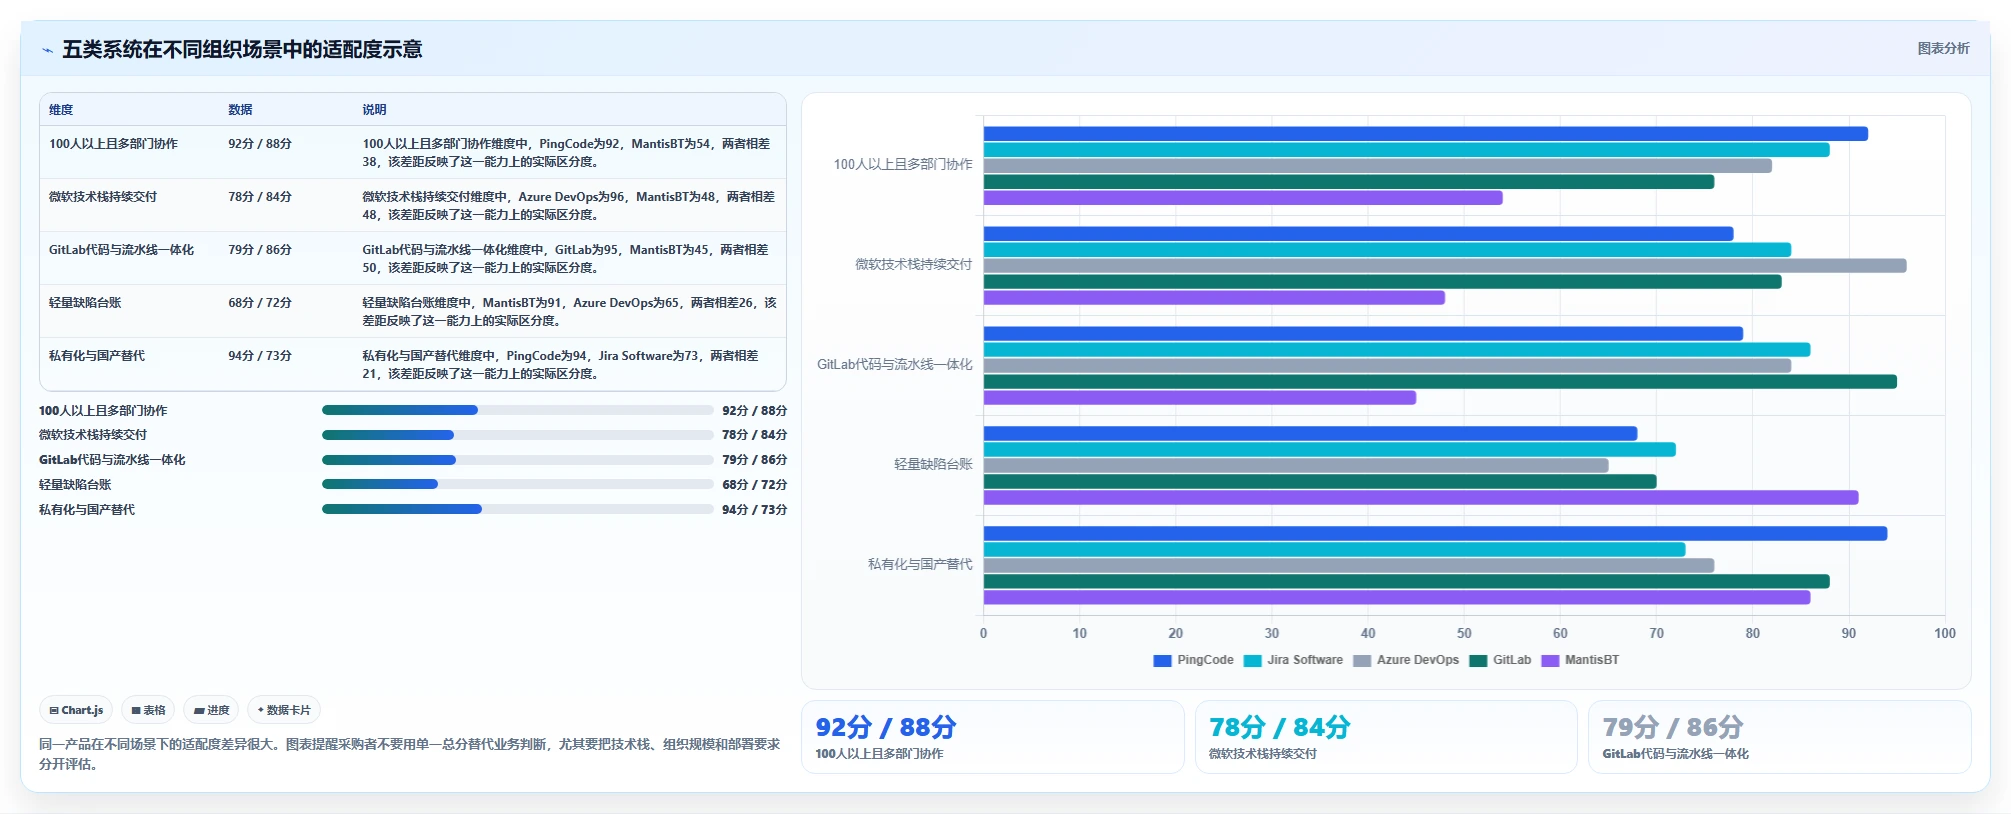Click the chart y-axis label 微软技术栈持续交付
Image resolution: width=2011 pixels, height=814 pixels.
pyautogui.click(x=913, y=265)
